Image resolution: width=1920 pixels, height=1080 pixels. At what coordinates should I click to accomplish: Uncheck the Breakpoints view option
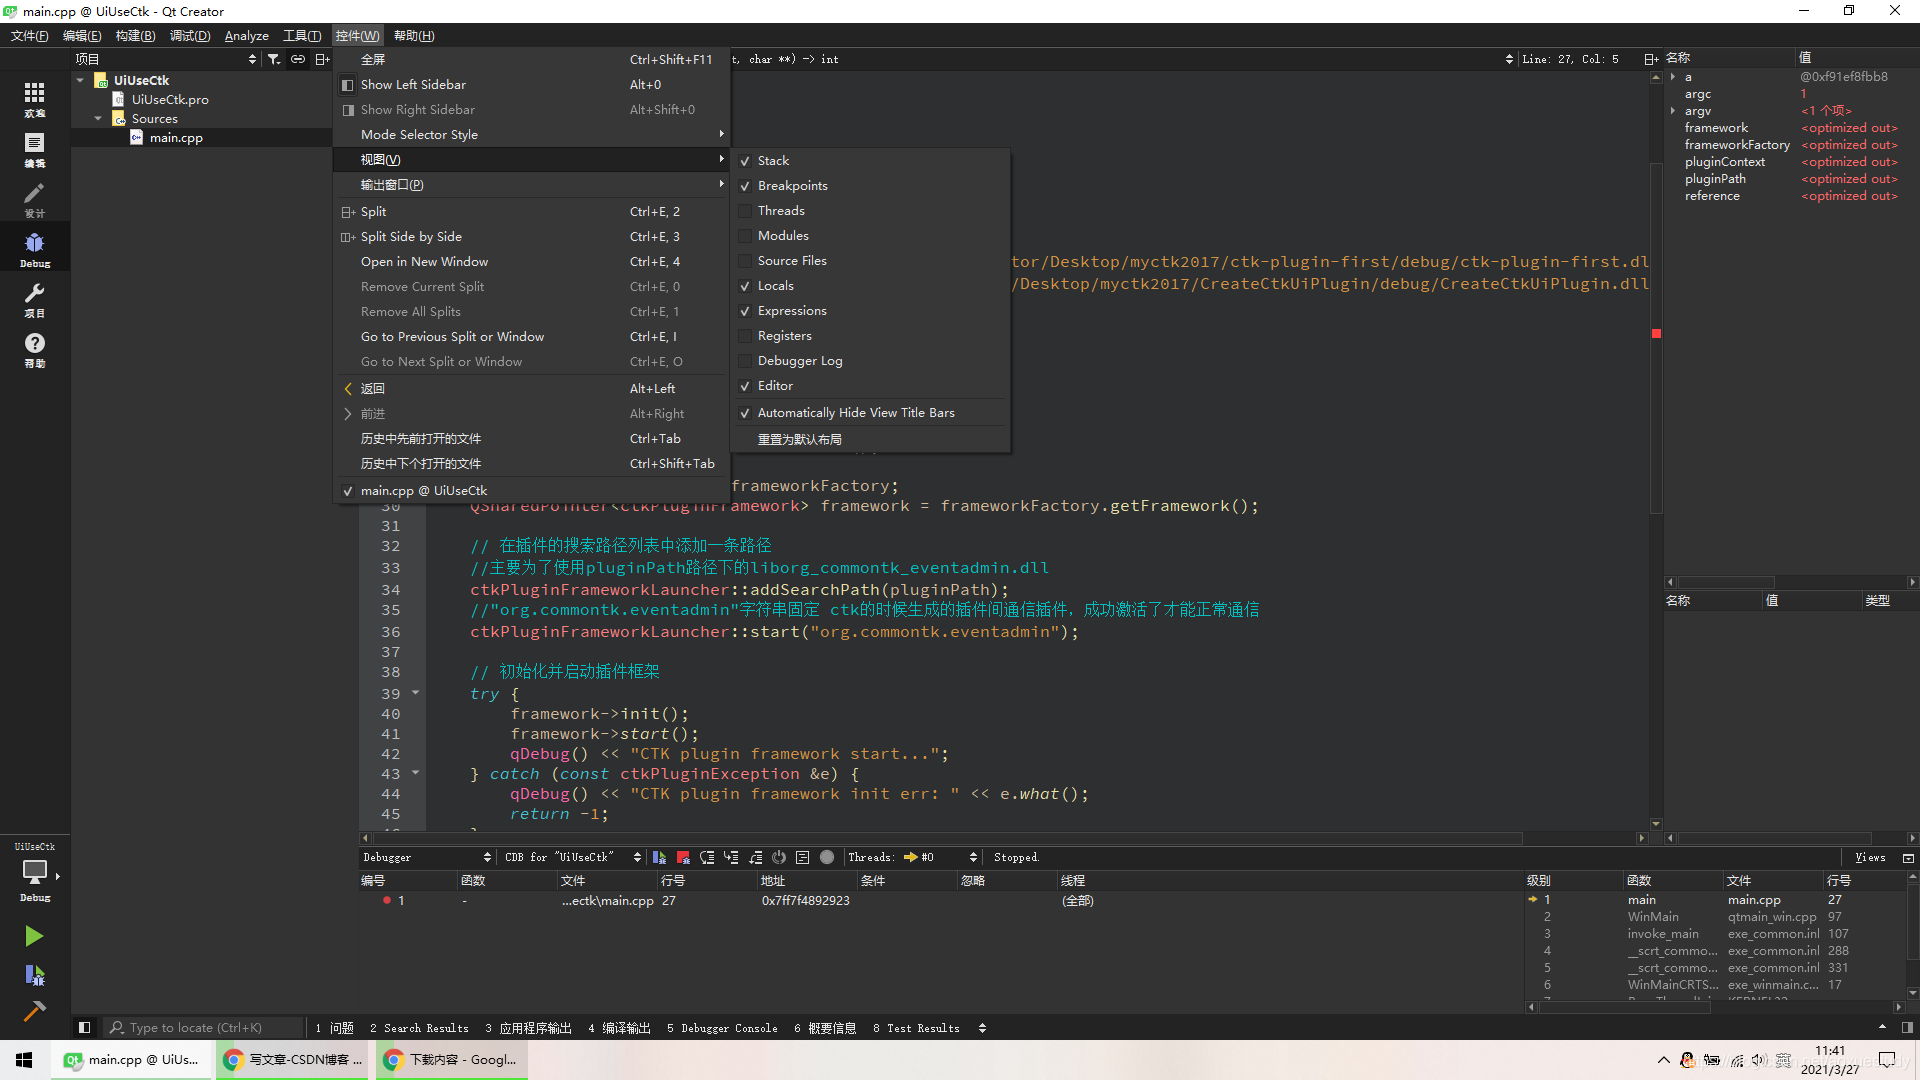click(x=745, y=186)
